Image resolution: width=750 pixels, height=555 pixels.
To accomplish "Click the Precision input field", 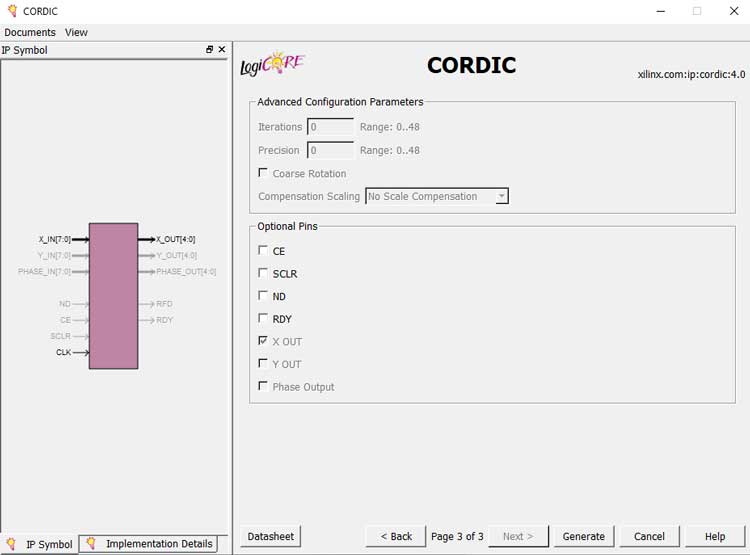I will click(x=331, y=150).
